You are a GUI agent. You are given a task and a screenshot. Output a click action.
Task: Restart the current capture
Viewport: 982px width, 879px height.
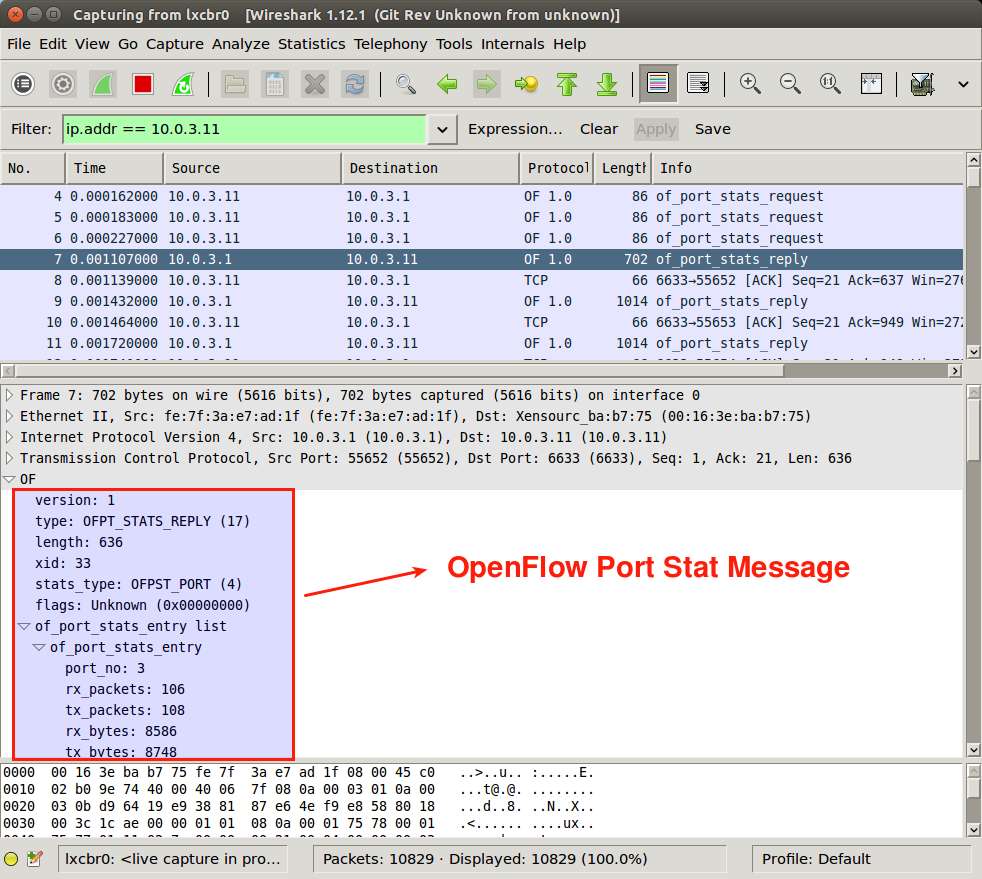[x=182, y=84]
